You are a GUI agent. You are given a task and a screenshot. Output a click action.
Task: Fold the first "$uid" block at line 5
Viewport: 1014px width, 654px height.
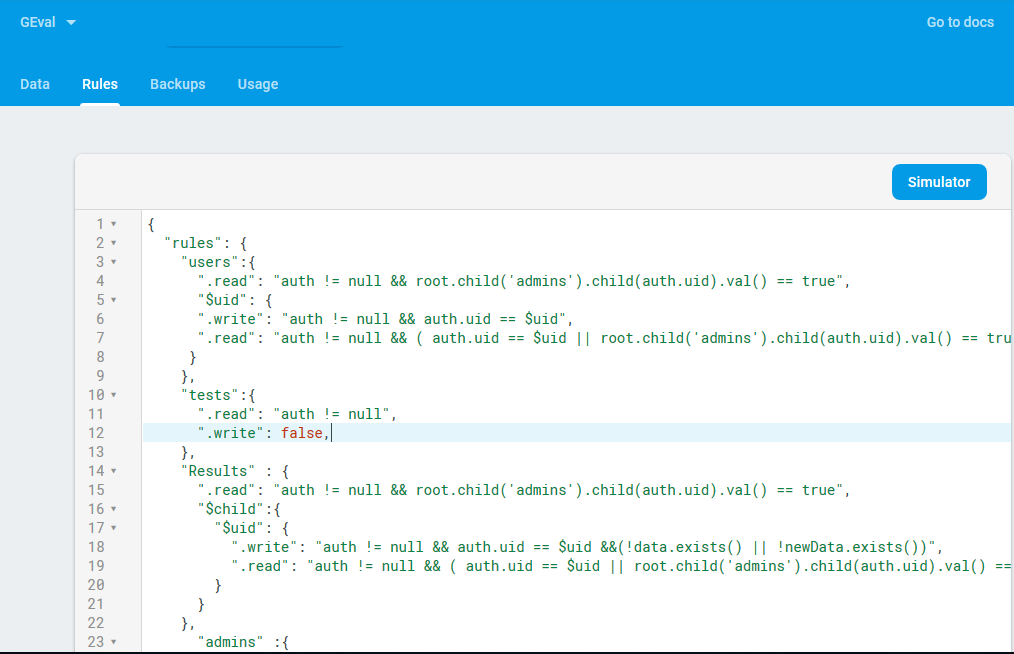(x=114, y=300)
